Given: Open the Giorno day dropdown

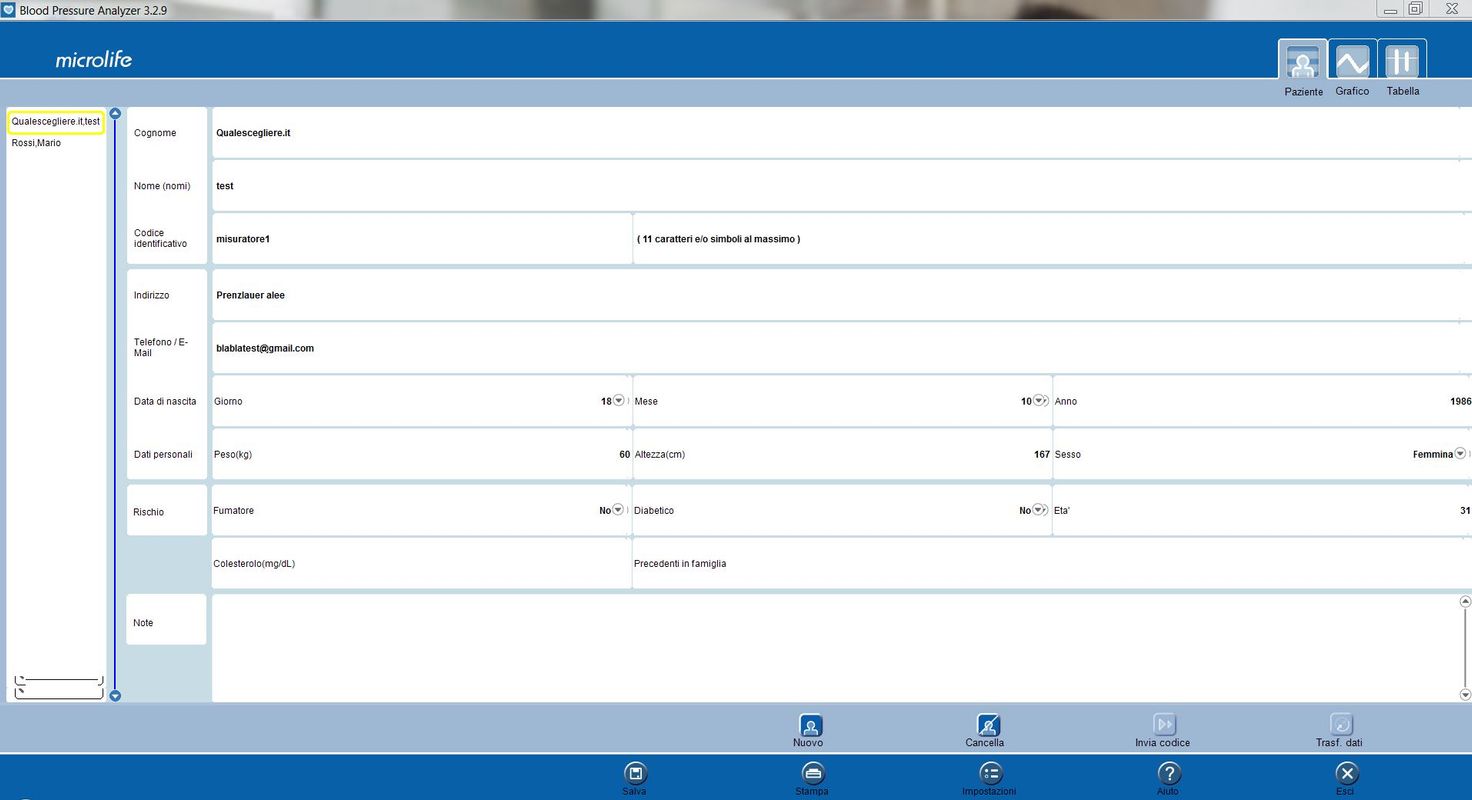Looking at the screenshot, I should pyautogui.click(x=619, y=401).
